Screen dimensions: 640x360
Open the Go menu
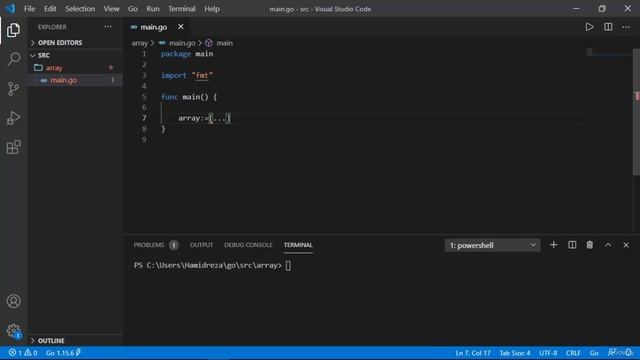[133, 9]
